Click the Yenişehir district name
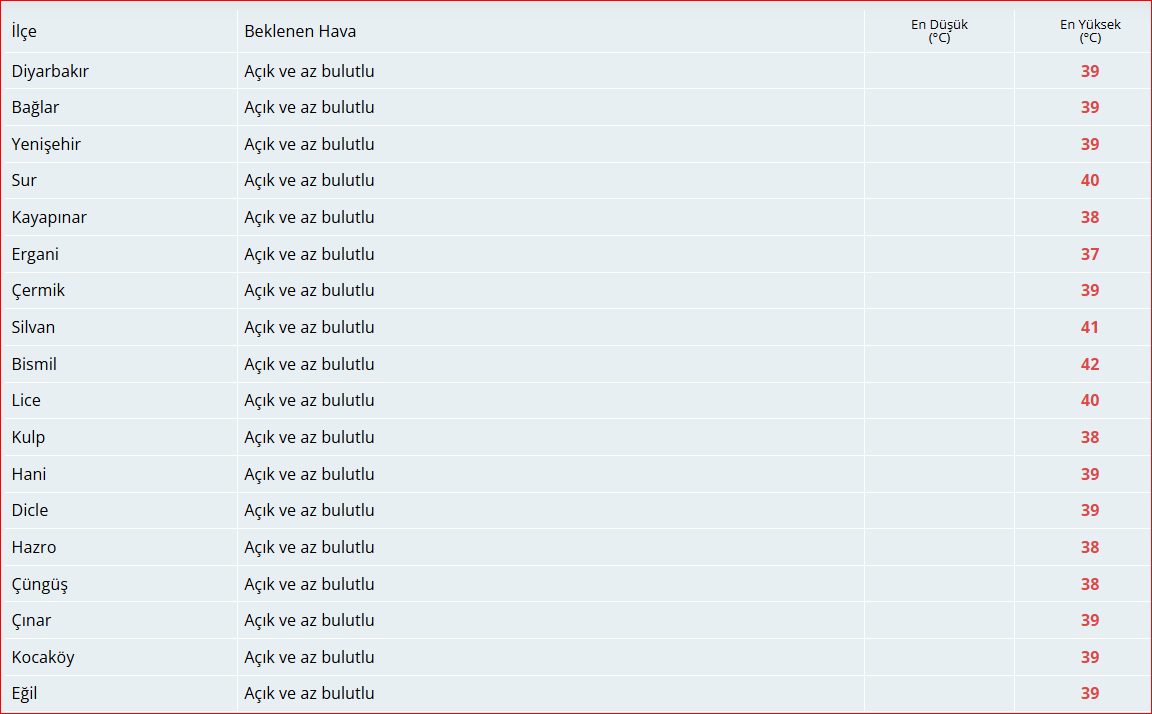 click(x=46, y=144)
